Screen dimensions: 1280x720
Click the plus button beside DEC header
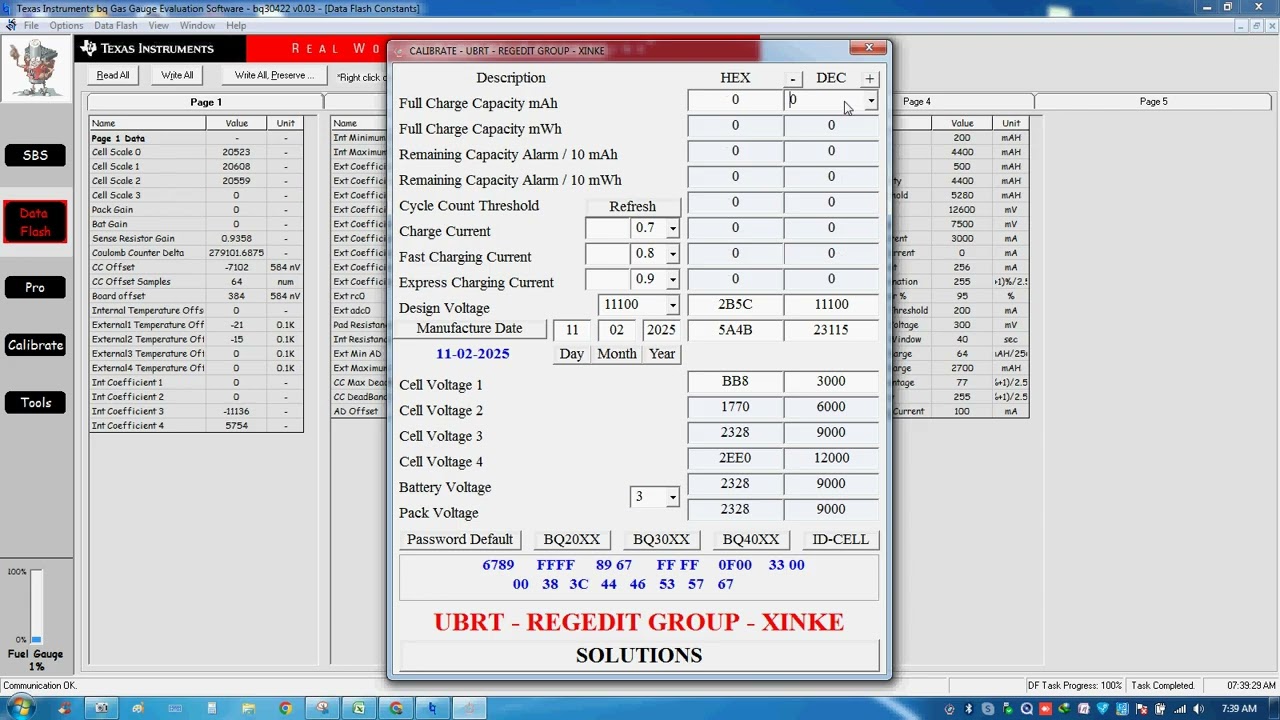pyautogui.click(x=869, y=78)
